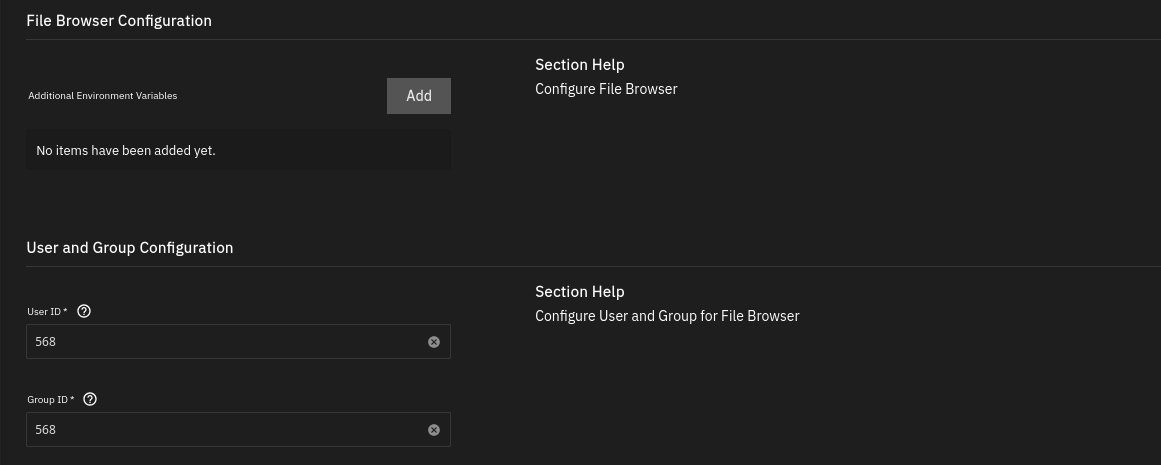Click 'Configure User and Group for File Browser' text
1161x465 pixels.
[667, 316]
